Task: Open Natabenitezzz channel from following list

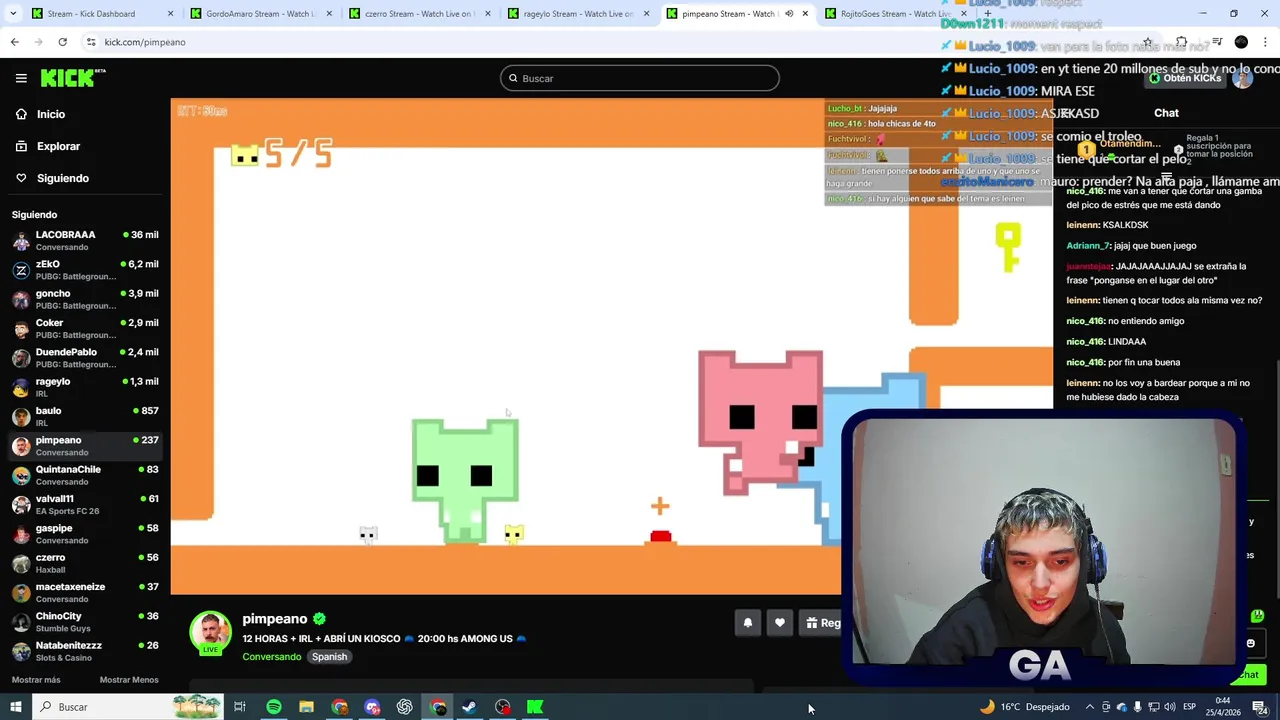Action: [x=85, y=651]
